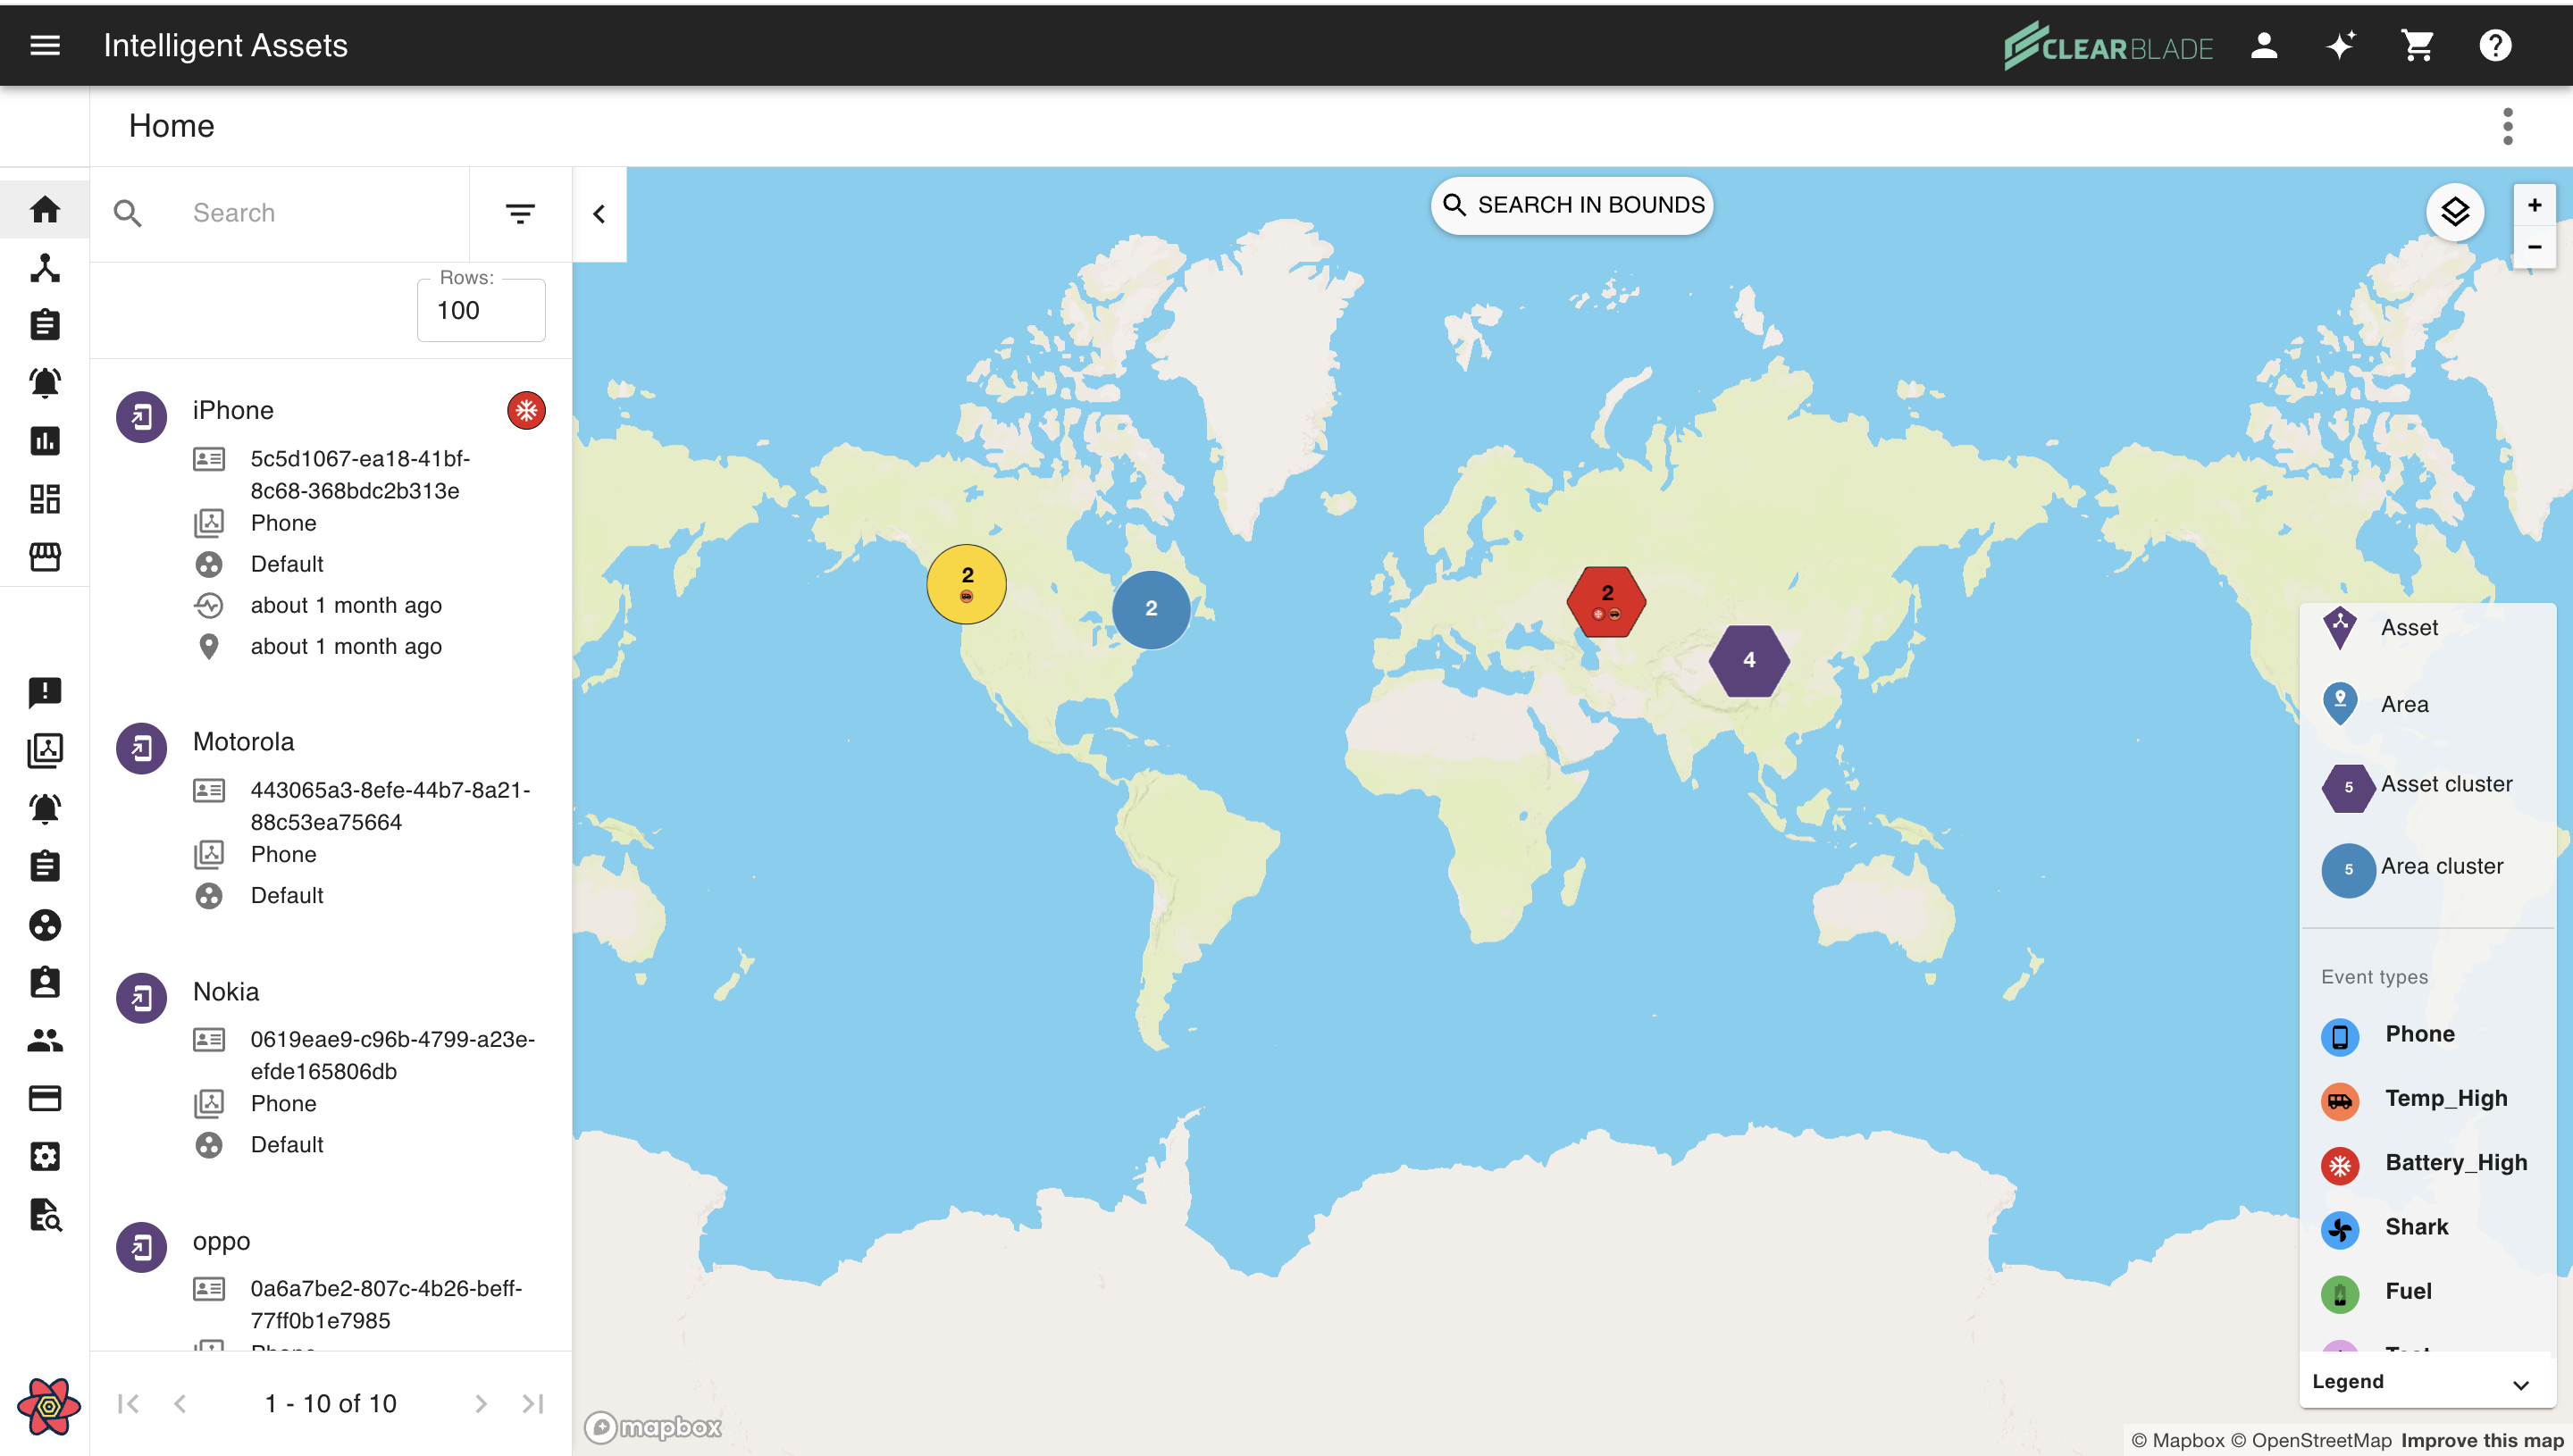Screen dimensions: 2573x1456
Task: Open the help question mark icon
Action: point(2495,45)
